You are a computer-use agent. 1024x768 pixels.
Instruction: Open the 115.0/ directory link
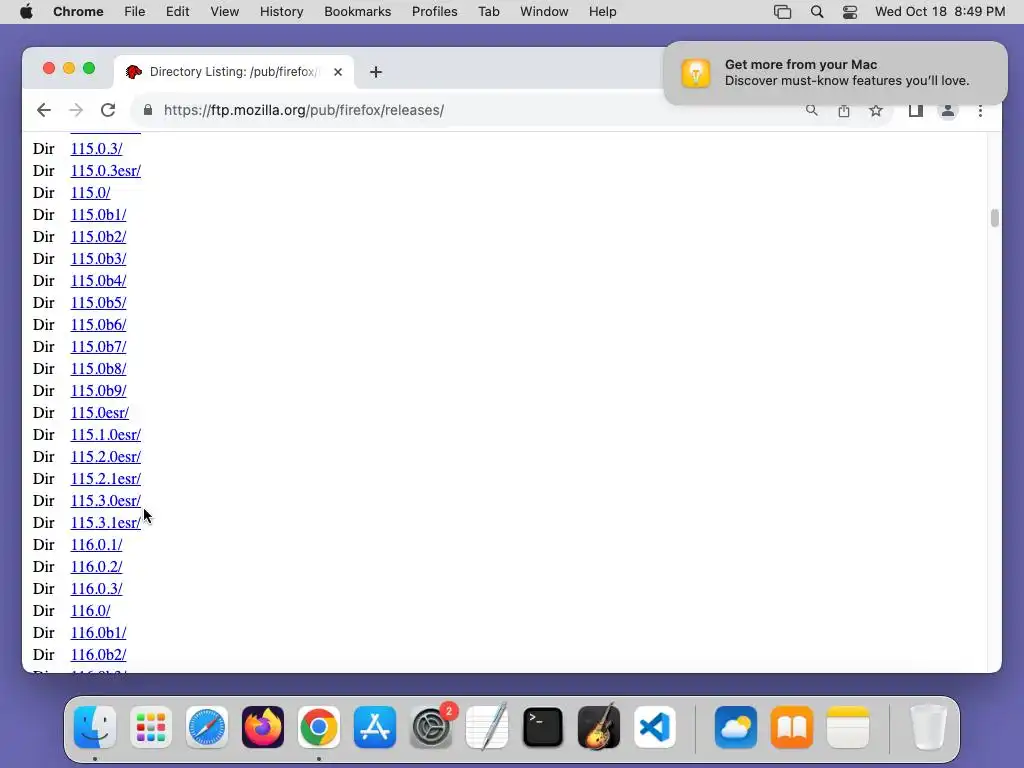(91, 193)
